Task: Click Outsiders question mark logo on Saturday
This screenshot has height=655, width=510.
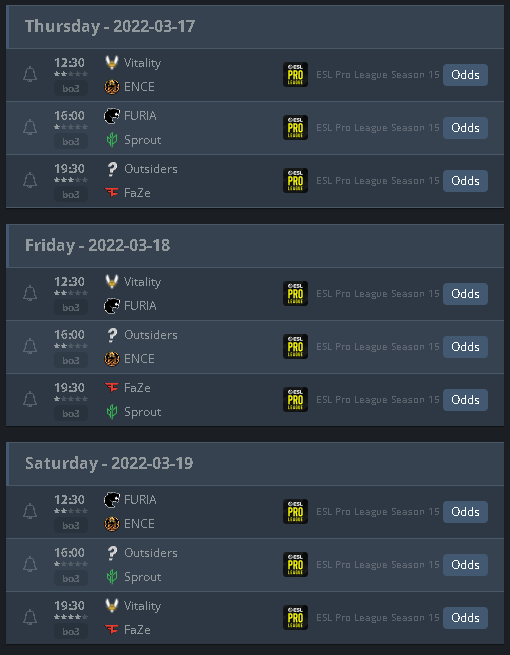Action: pyautogui.click(x=112, y=553)
